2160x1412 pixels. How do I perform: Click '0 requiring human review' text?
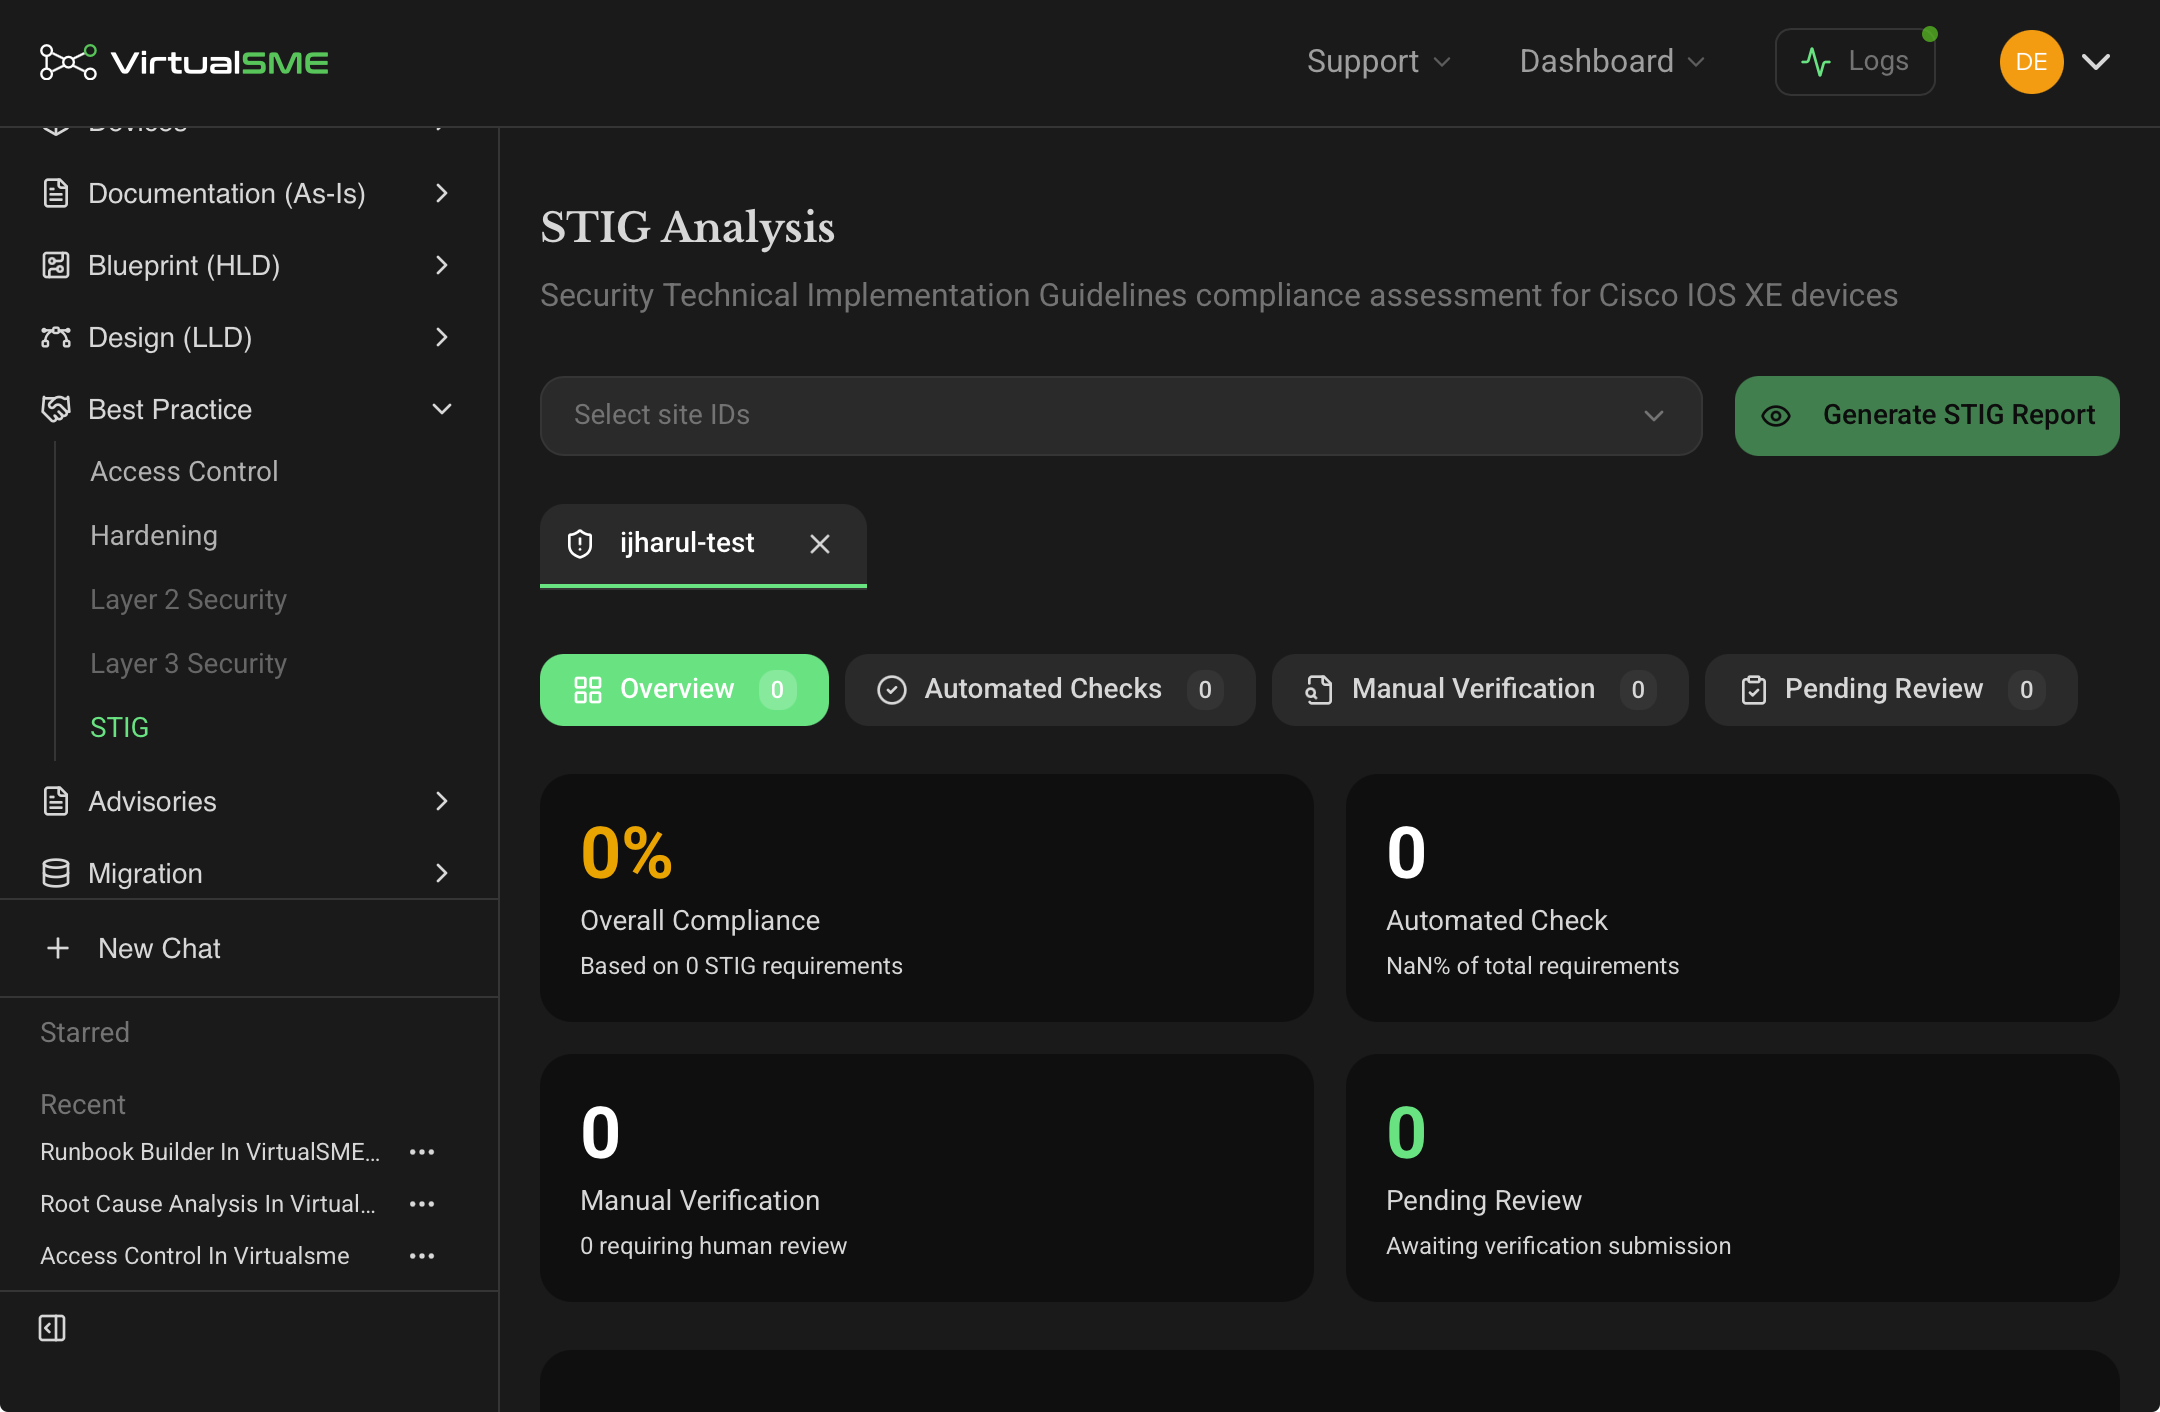click(x=714, y=1246)
